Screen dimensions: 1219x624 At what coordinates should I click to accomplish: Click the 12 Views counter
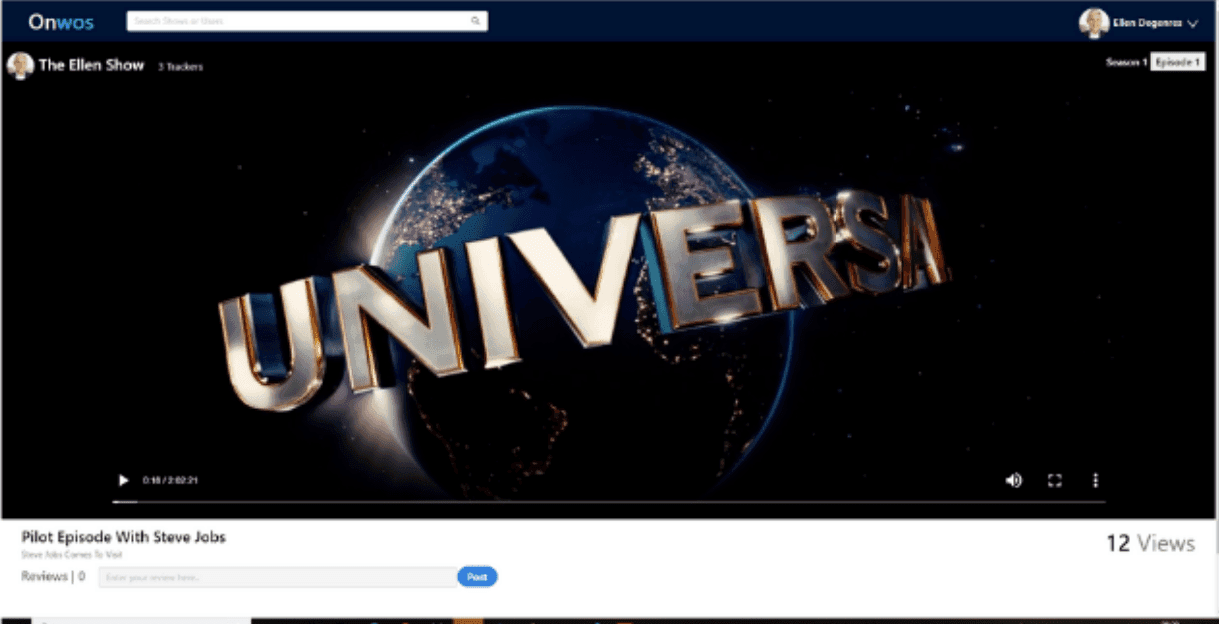tap(1150, 543)
